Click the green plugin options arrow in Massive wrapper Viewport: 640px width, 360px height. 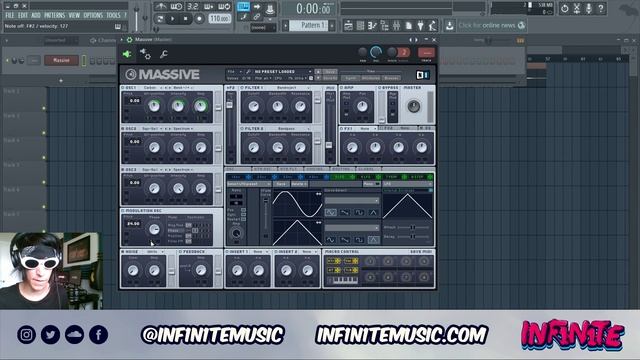[x=127, y=54]
